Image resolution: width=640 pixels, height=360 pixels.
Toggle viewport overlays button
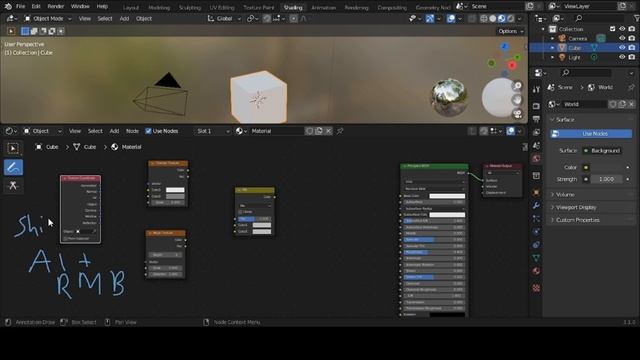[x=451, y=19]
